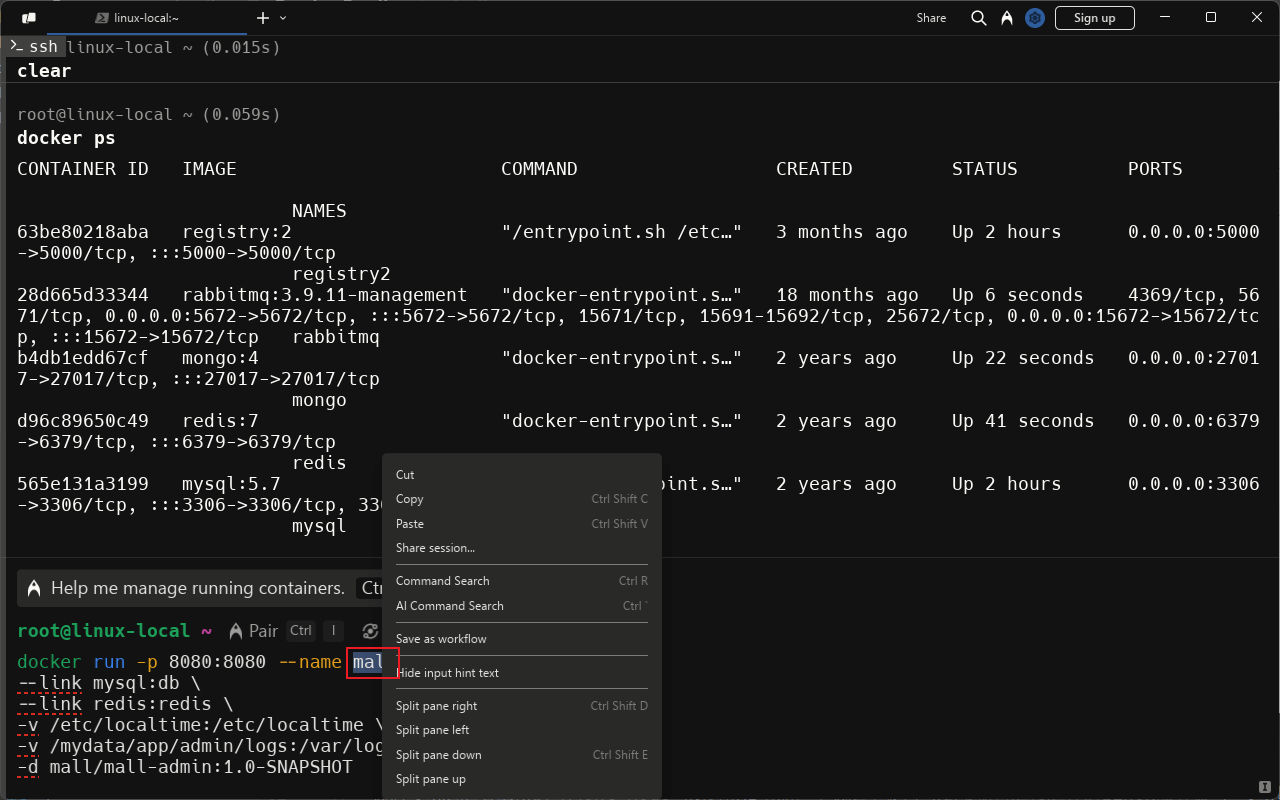Choose Save as workflow option

441,639
